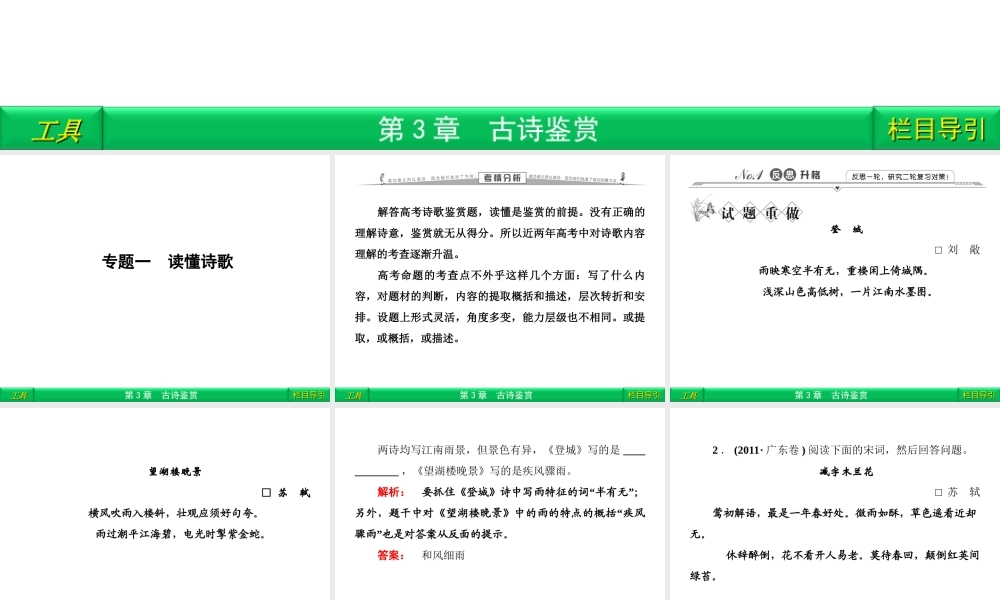Screen dimensions: 1000x600
Task: Click □ 苏轼 under 减字木兰花
Action: 957,492
